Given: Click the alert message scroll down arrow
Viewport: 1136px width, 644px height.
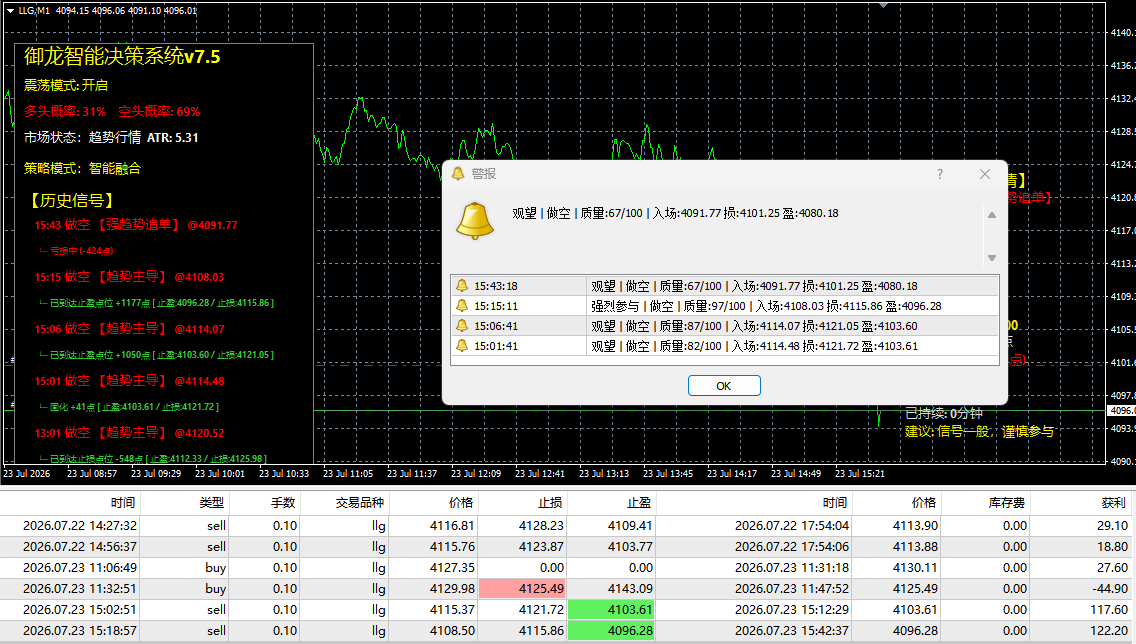Looking at the screenshot, I should tap(992, 258).
